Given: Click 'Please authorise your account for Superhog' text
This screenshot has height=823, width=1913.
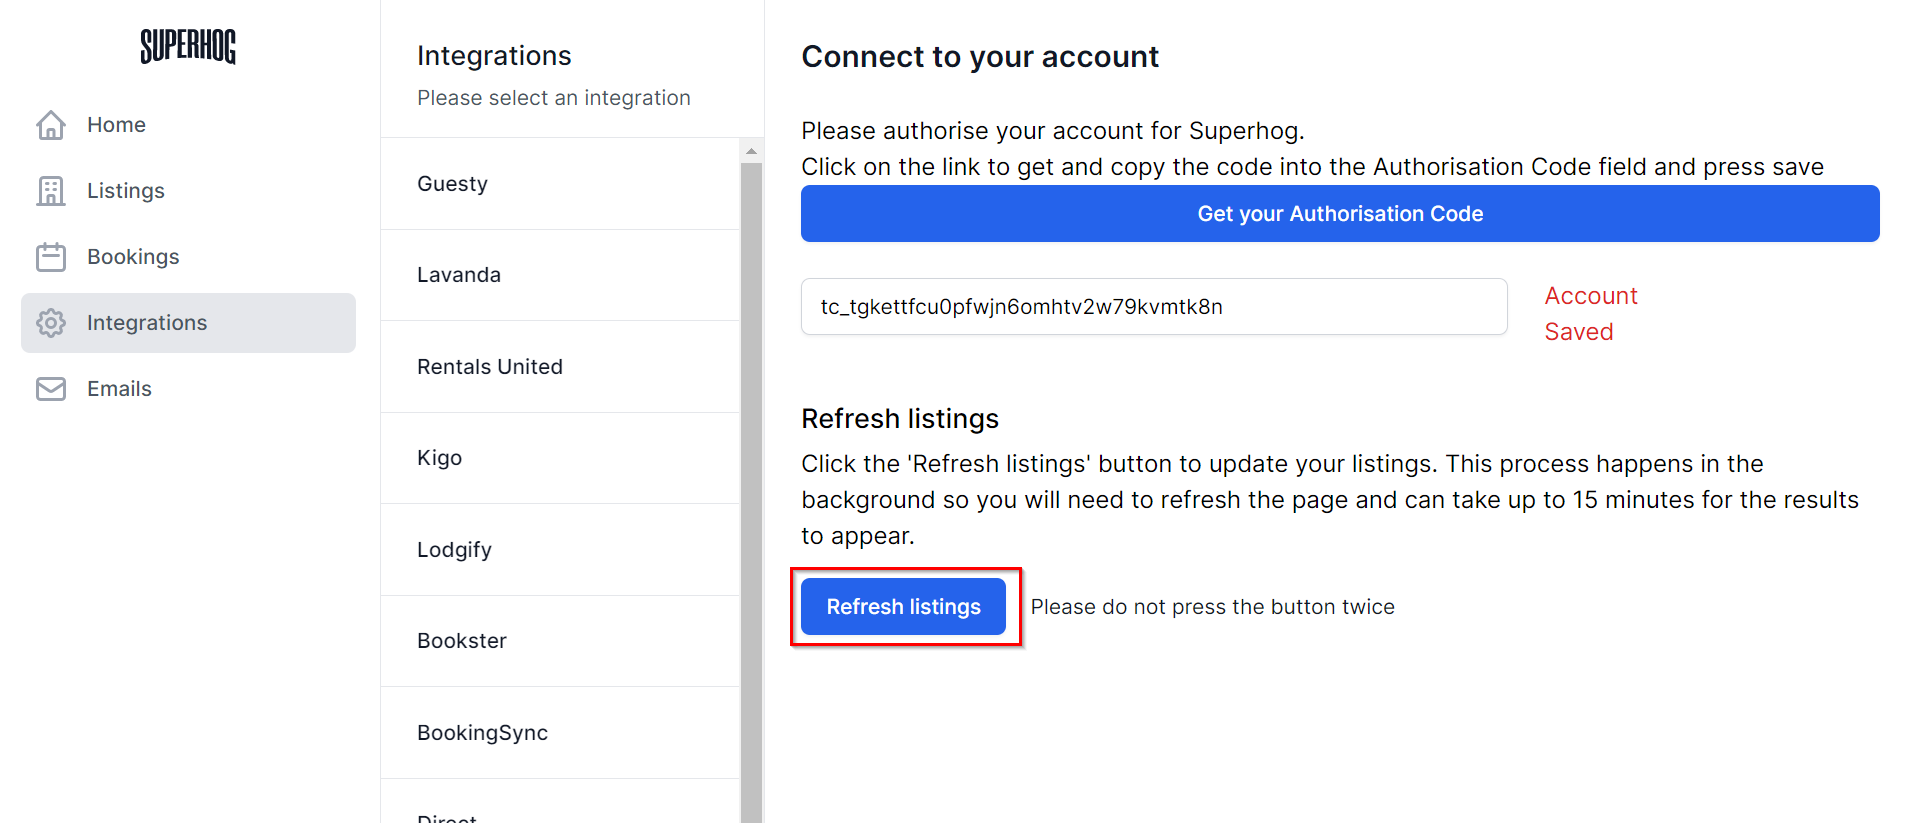Looking at the screenshot, I should coord(1053,131).
